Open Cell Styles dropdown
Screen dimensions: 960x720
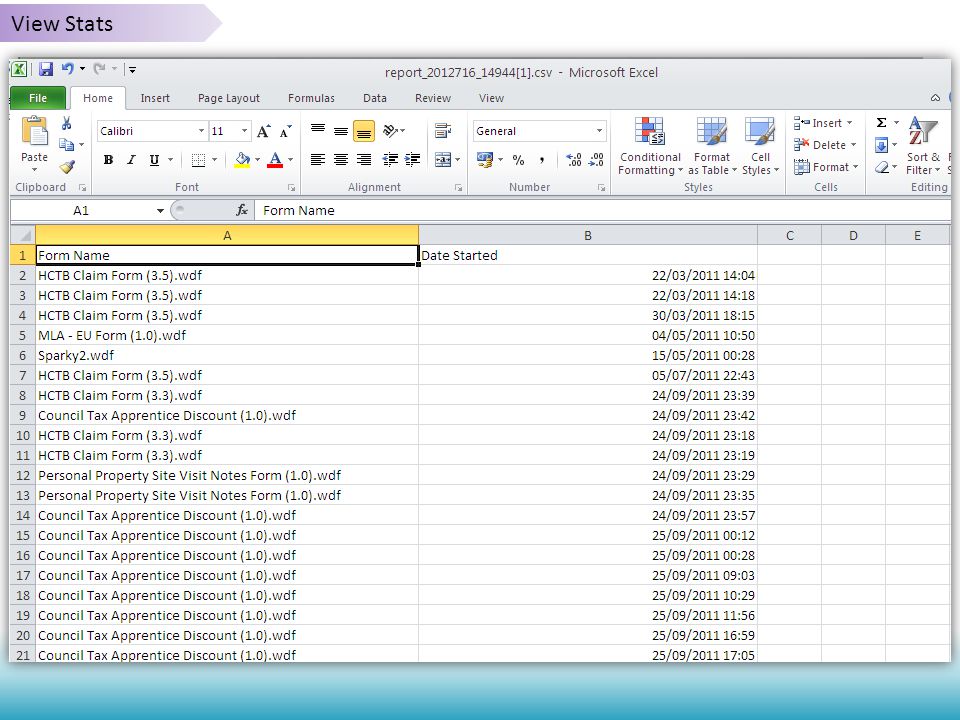(760, 147)
